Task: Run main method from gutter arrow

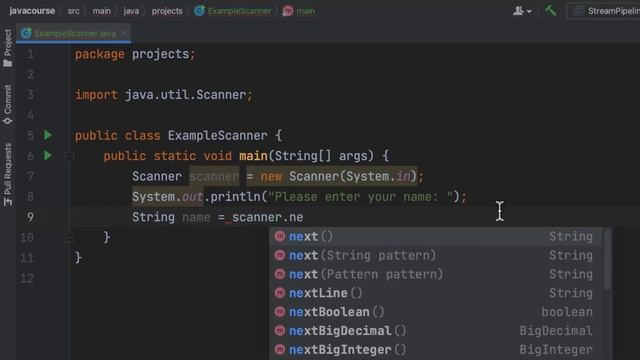Action: click(48, 156)
